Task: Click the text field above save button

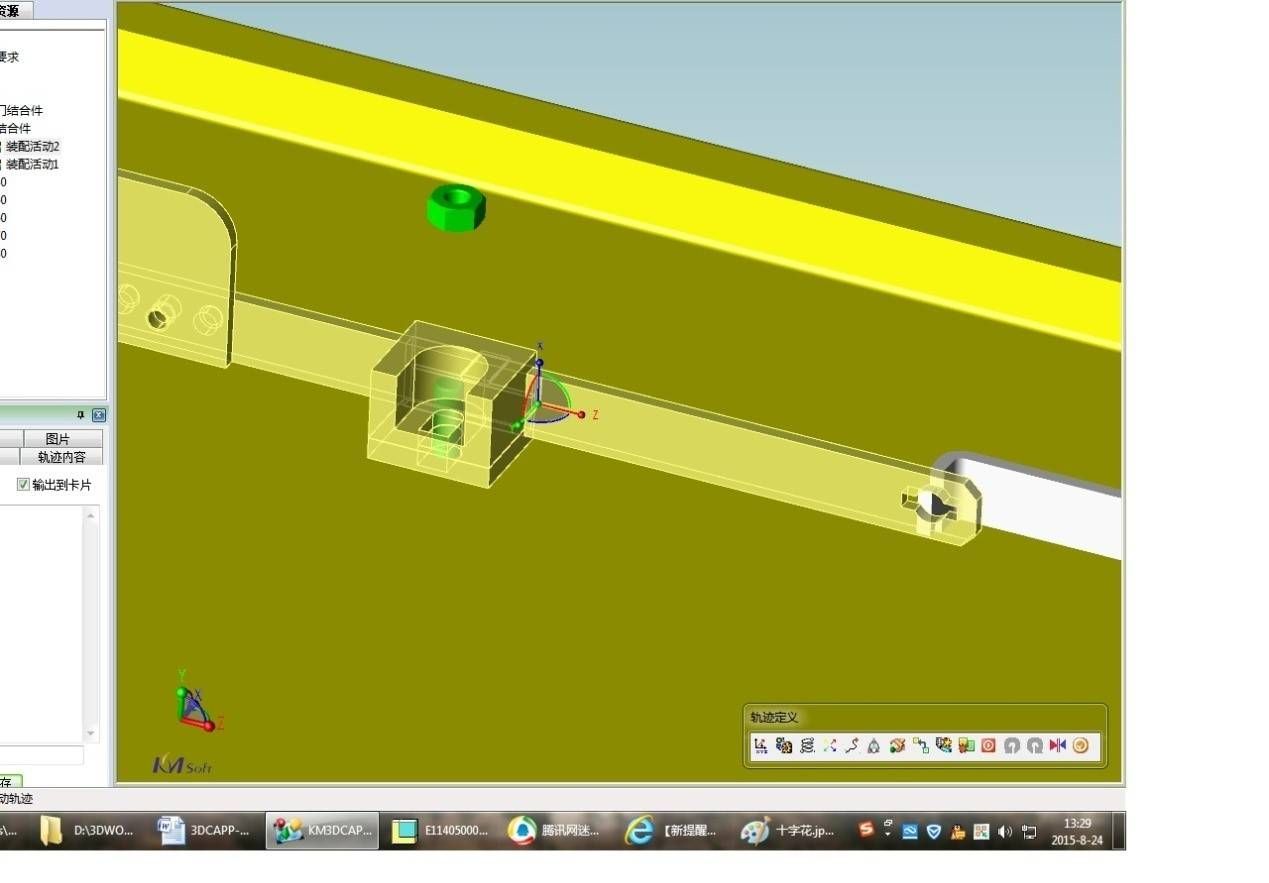Action: coord(42,755)
